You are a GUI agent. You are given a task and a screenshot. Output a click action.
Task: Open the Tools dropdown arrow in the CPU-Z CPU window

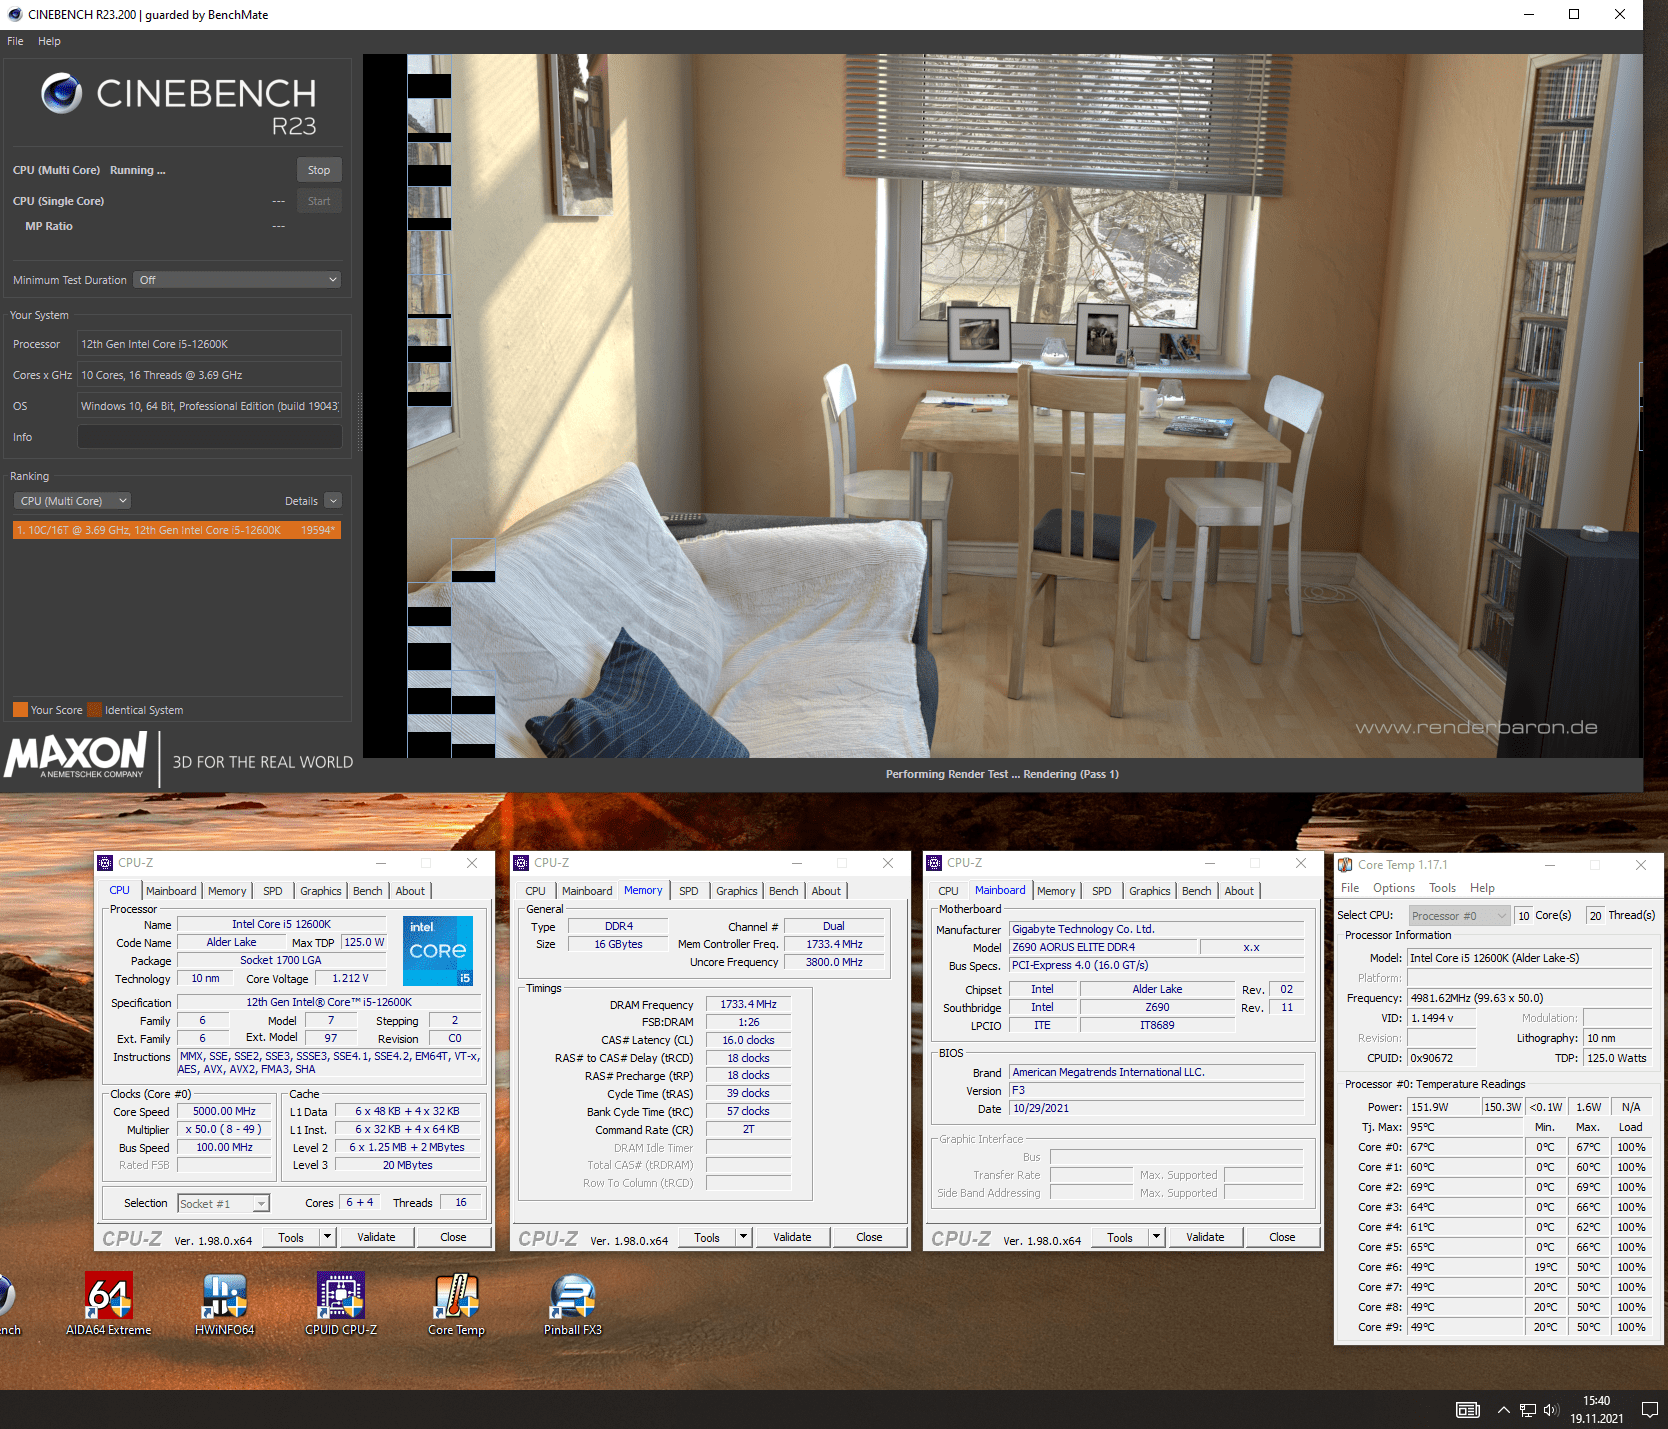(326, 1237)
